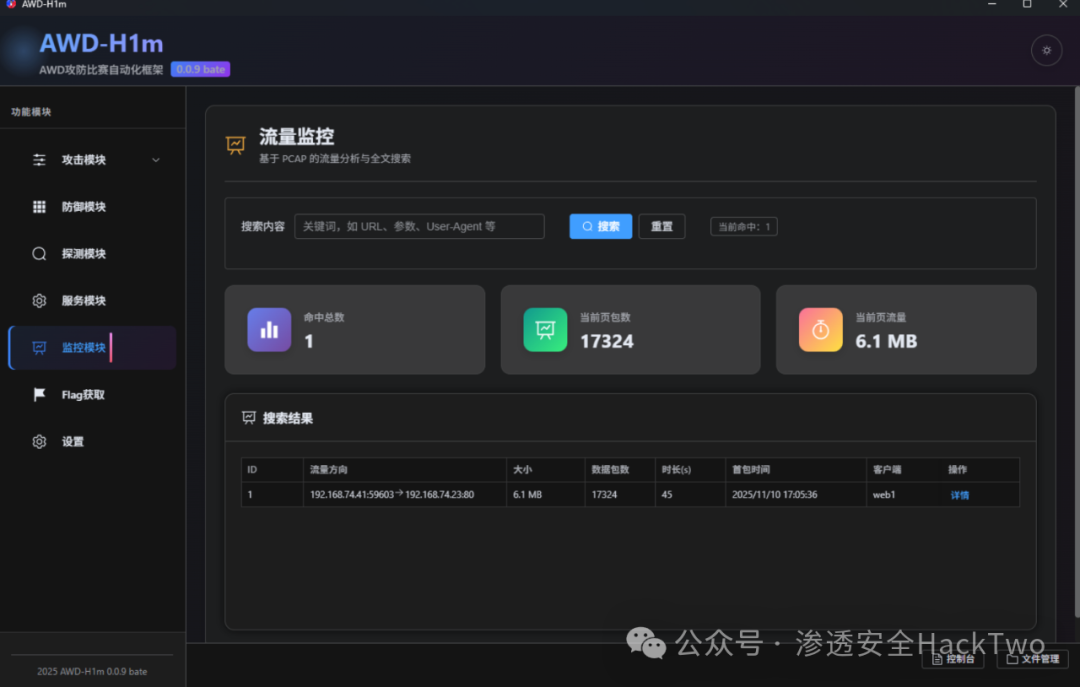Click the orange 当前页流量 timer icon
The height and width of the screenshot is (687, 1080).
tap(820, 329)
